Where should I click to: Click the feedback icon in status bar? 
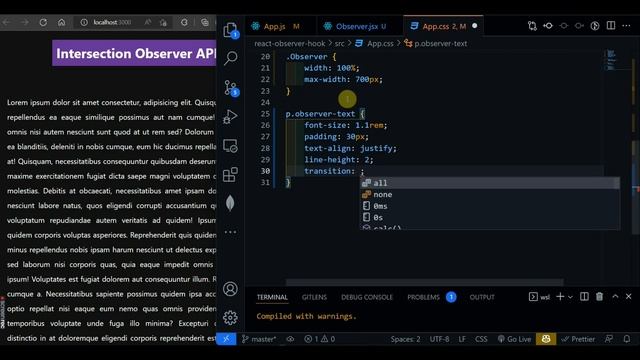pyautogui.click(x=609, y=339)
